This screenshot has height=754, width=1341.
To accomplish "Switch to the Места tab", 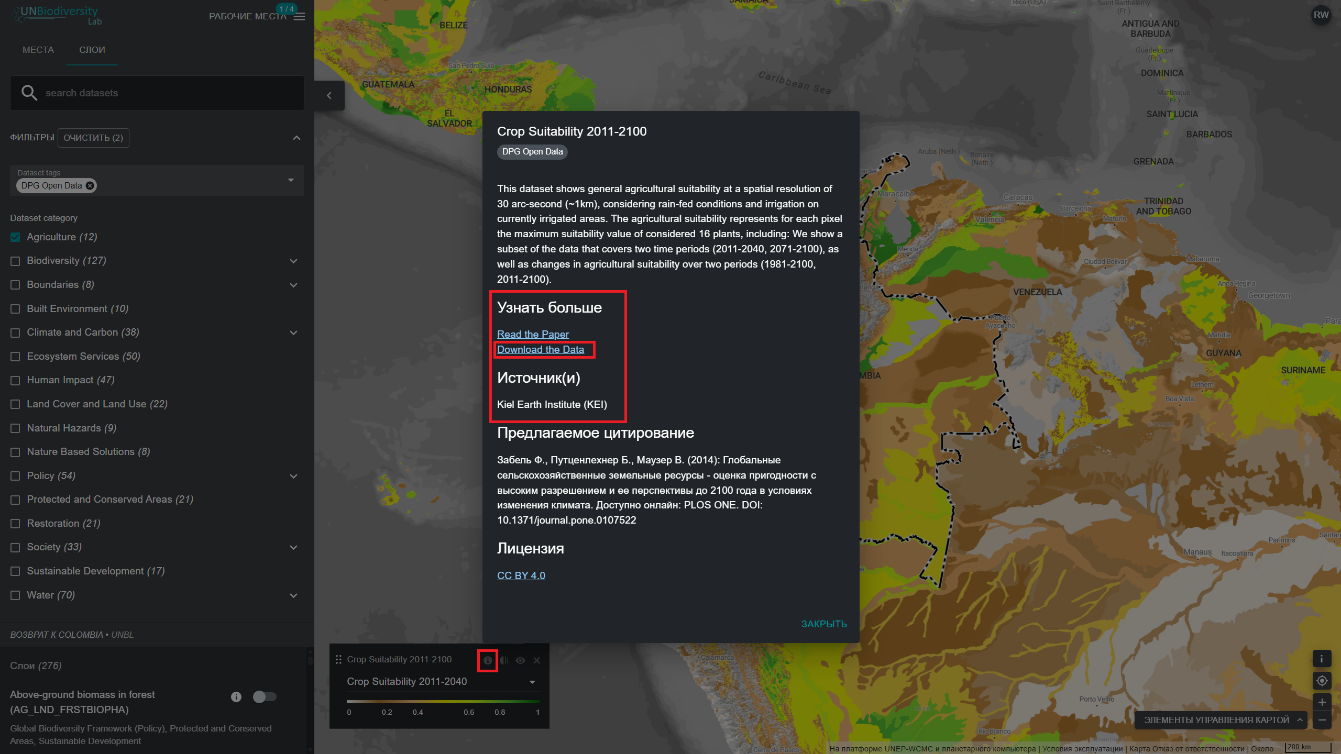I will click(38, 50).
